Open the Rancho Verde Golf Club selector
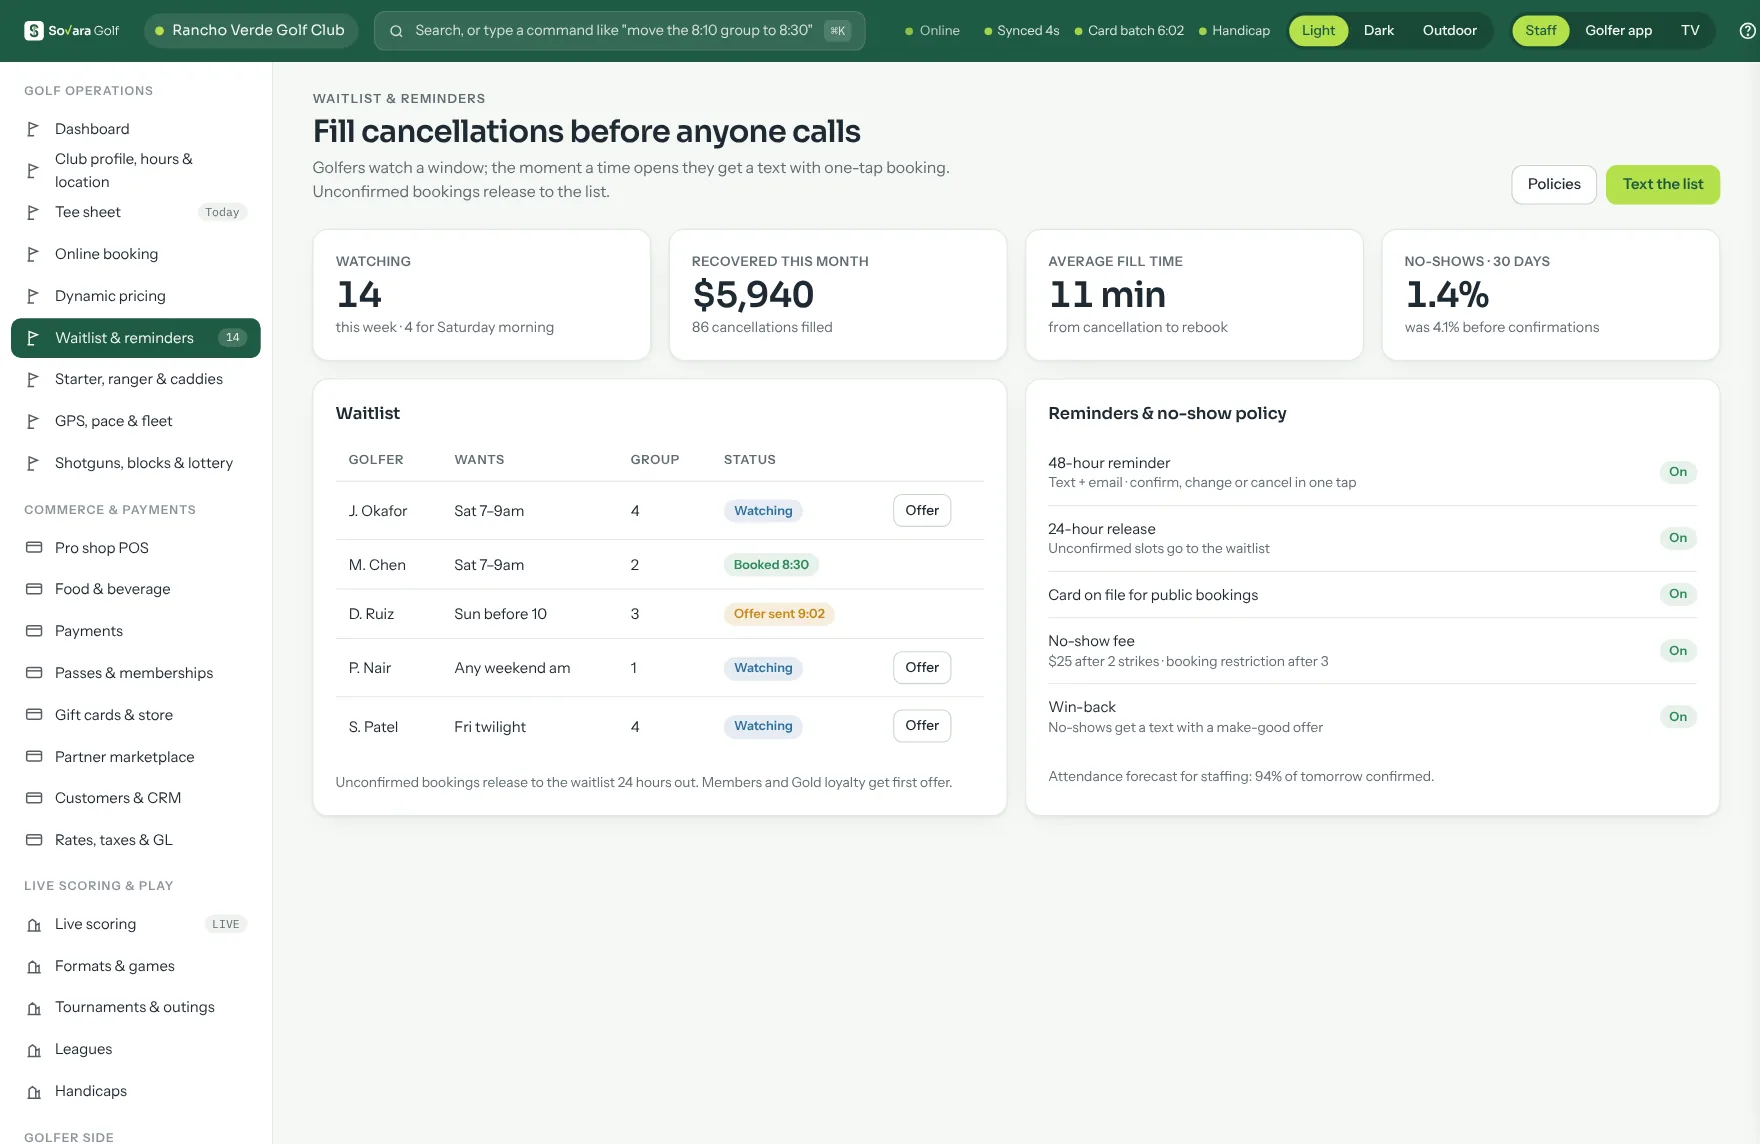Viewport: 1760px width, 1144px height. pyautogui.click(x=250, y=31)
